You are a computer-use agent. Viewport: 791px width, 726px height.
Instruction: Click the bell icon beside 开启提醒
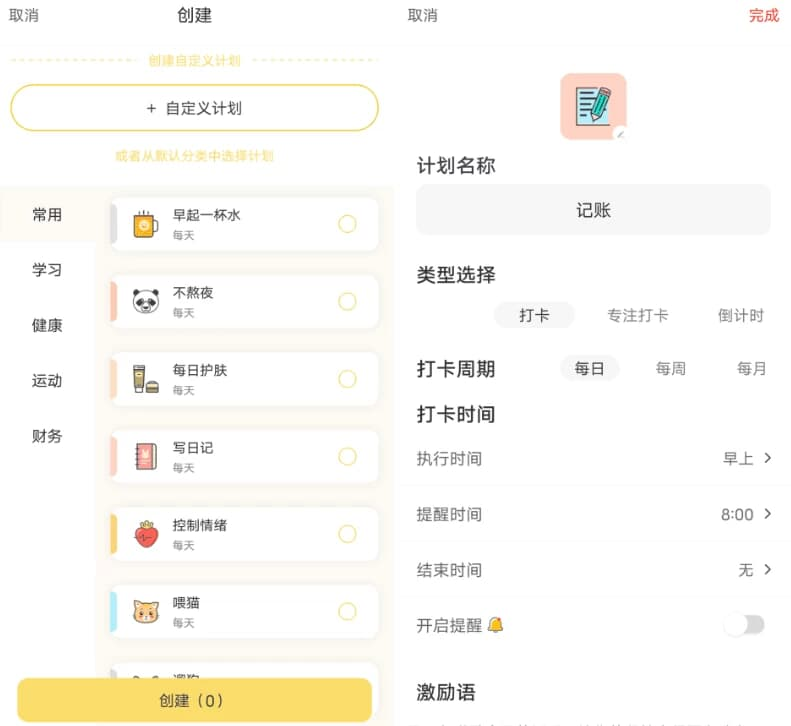tap(495, 625)
